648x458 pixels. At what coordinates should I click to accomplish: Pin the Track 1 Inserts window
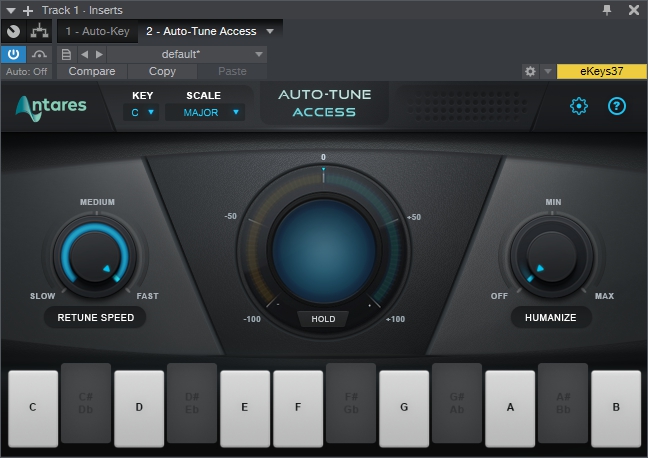[606, 10]
